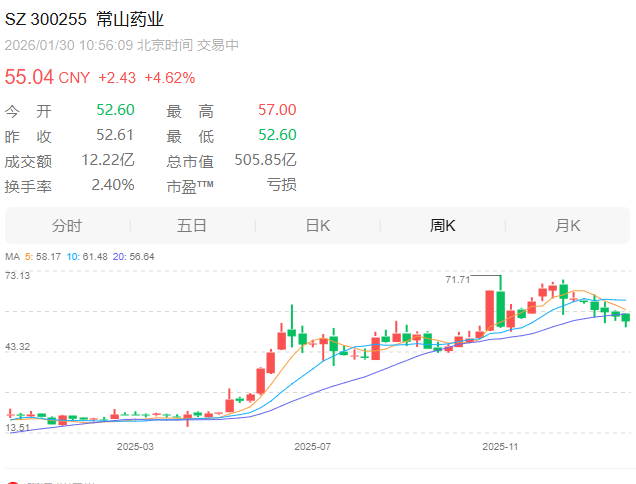Click the 换手率 value 2.40%
636x484 pixels.
tap(113, 185)
